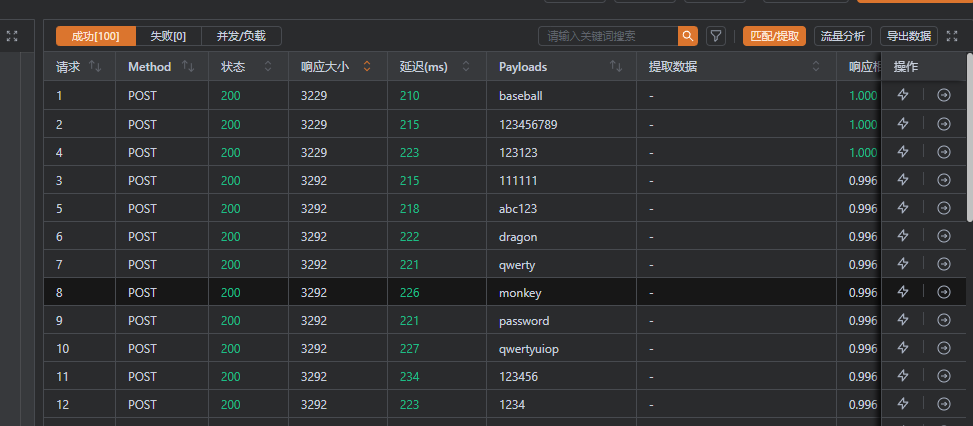Focus the keyword search input field
The image size is (973, 426).
coord(608,36)
